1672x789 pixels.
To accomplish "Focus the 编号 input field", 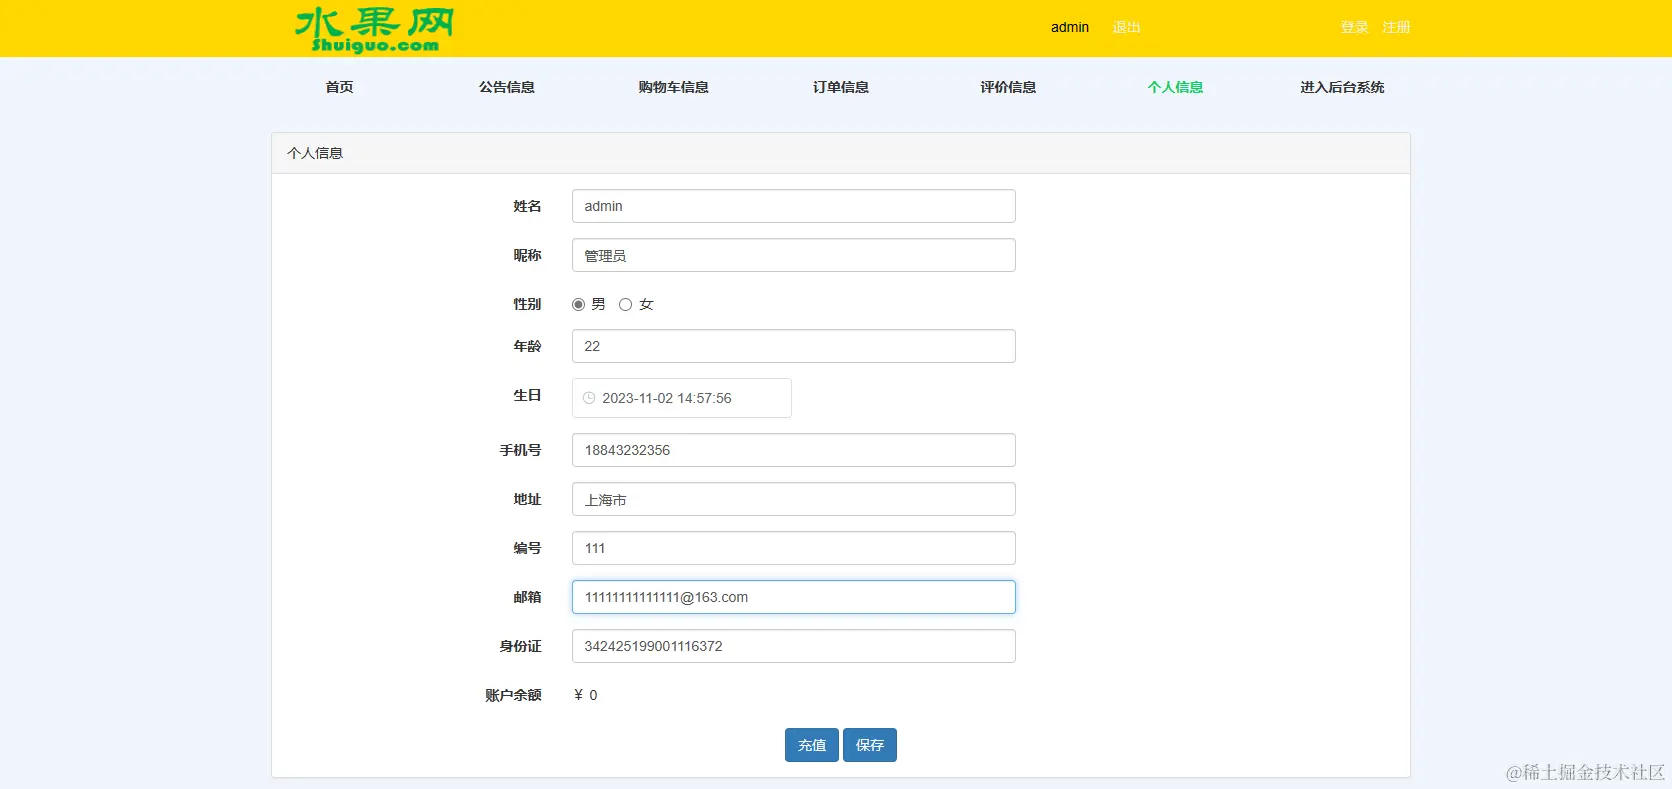I will 794,548.
